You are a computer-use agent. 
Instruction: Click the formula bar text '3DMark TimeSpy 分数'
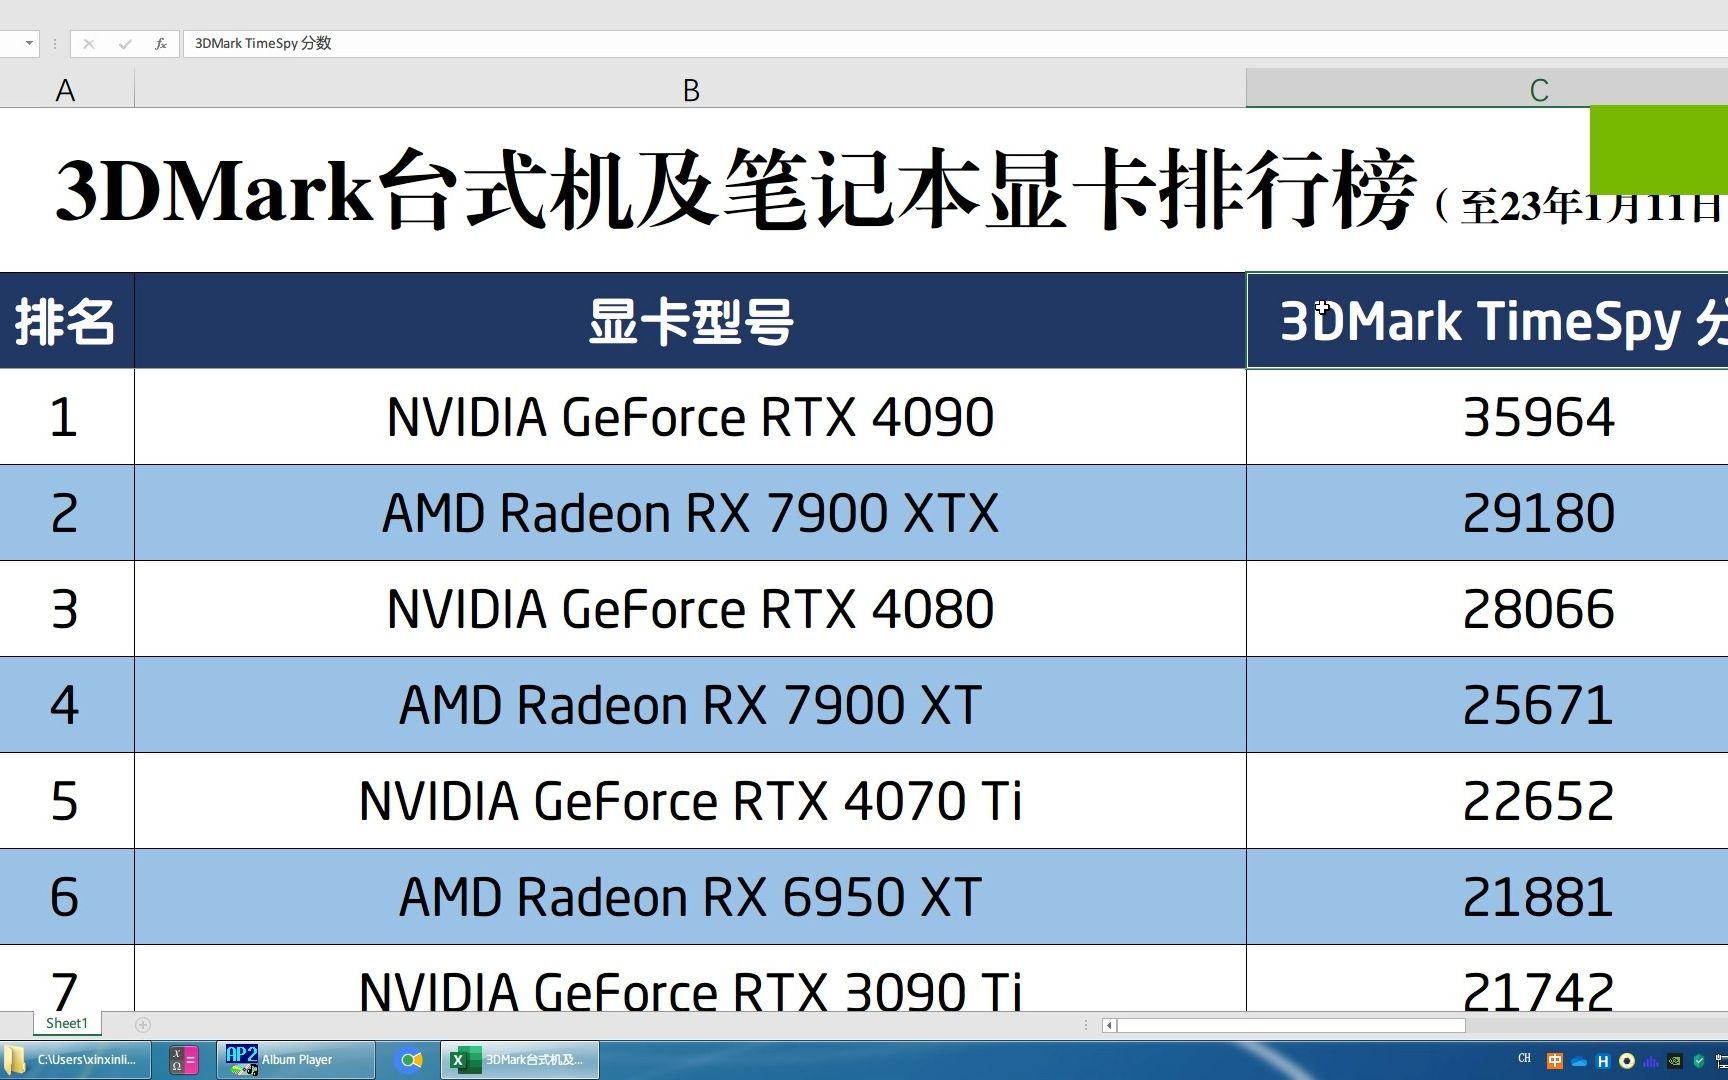263,43
